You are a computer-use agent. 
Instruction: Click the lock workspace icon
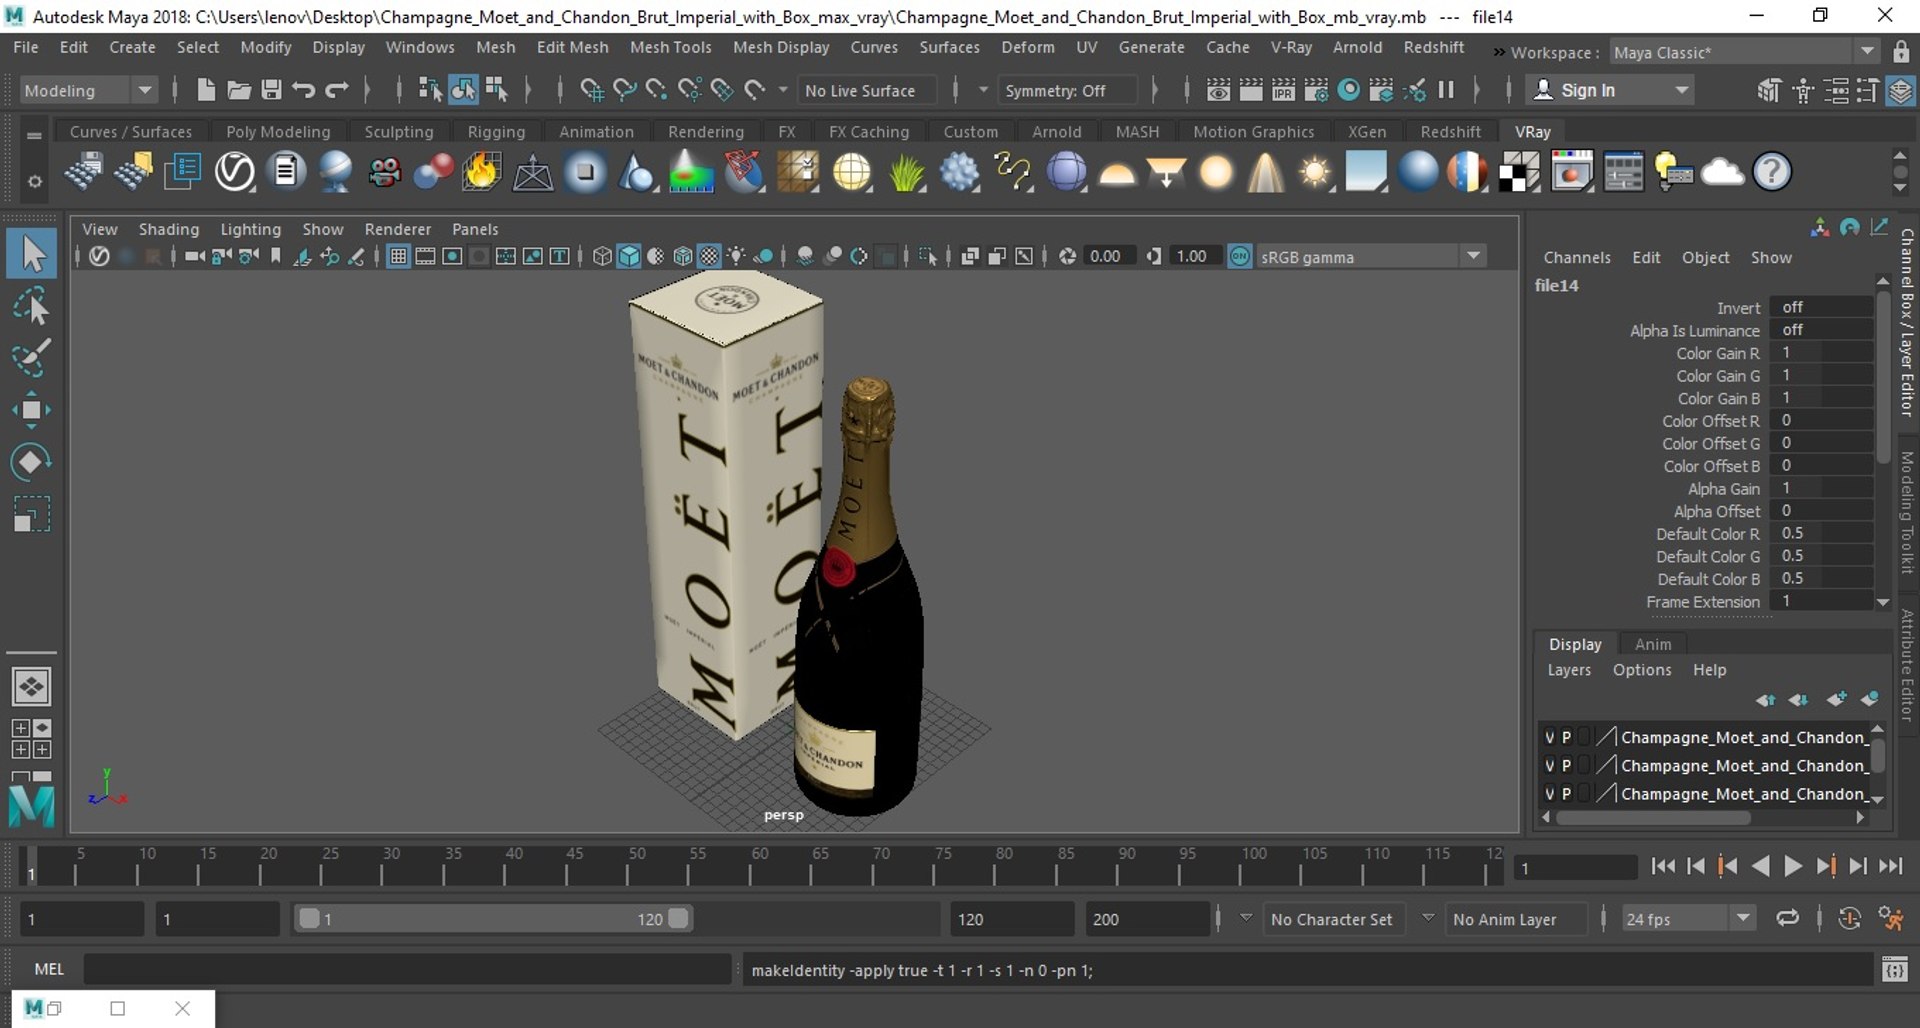(1901, 52)
